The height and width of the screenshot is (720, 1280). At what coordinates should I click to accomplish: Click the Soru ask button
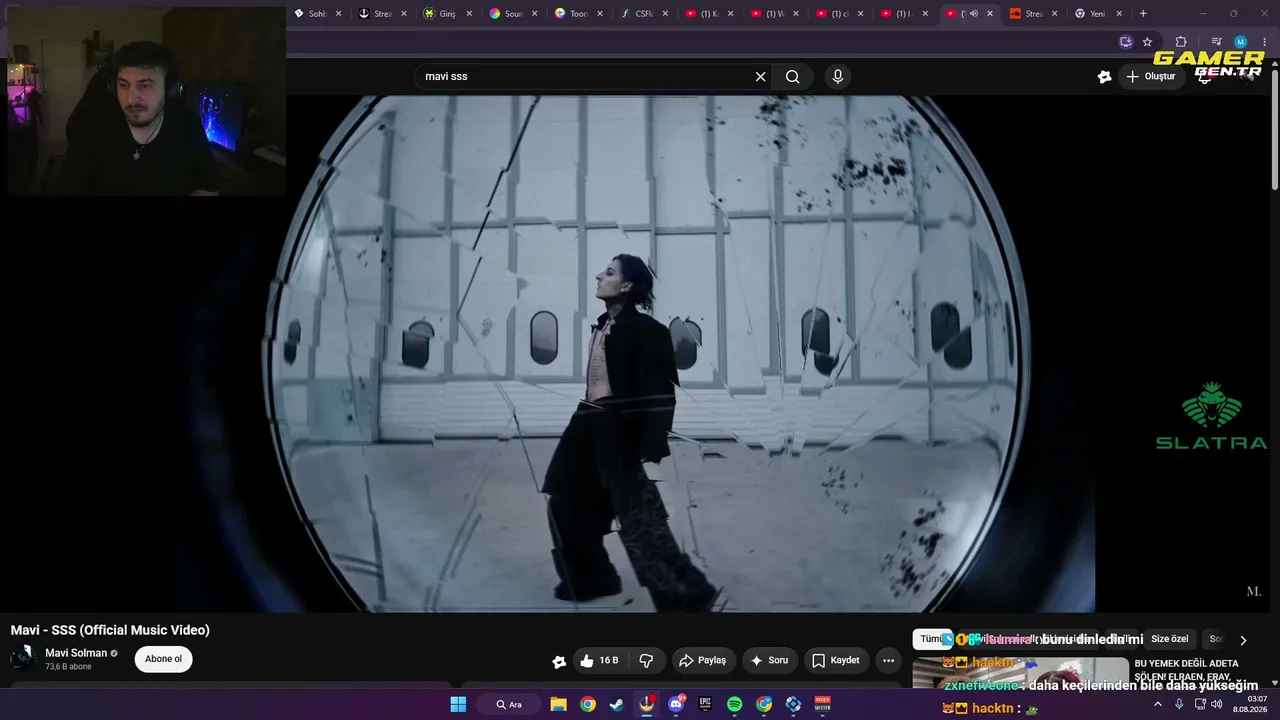(x=770, y=660)
